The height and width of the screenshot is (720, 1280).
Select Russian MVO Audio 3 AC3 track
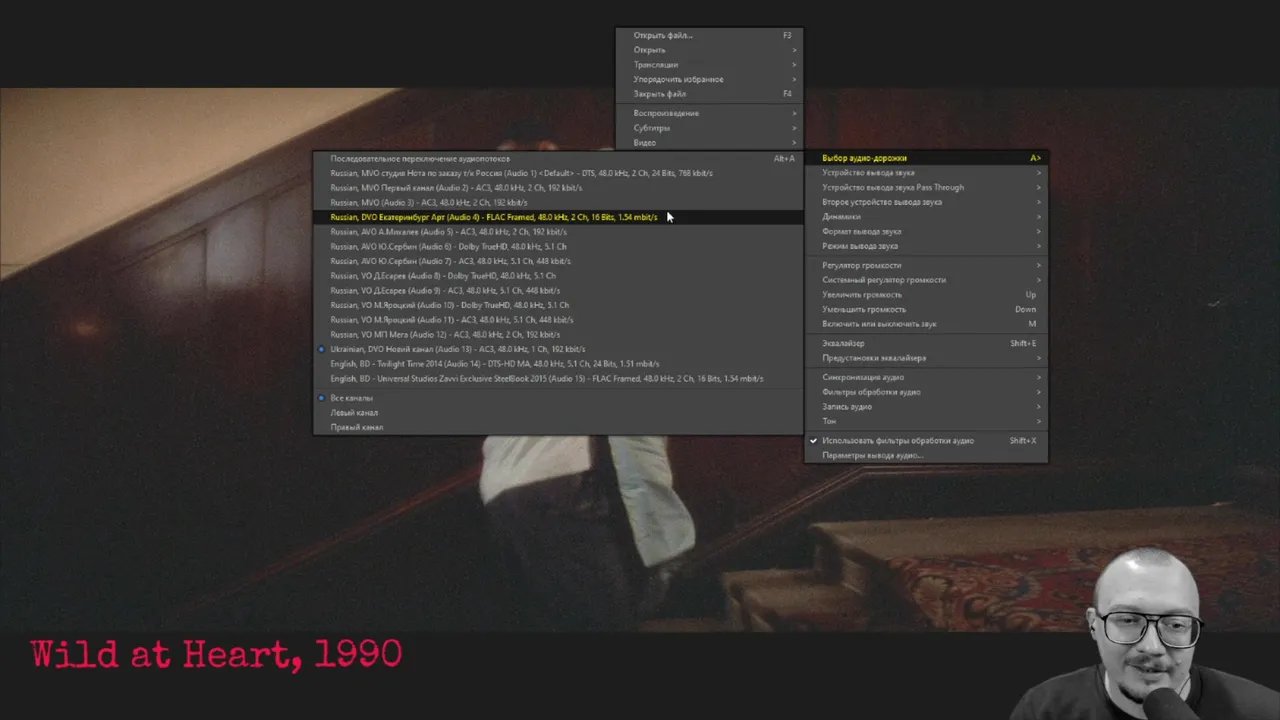coord(558,202)
